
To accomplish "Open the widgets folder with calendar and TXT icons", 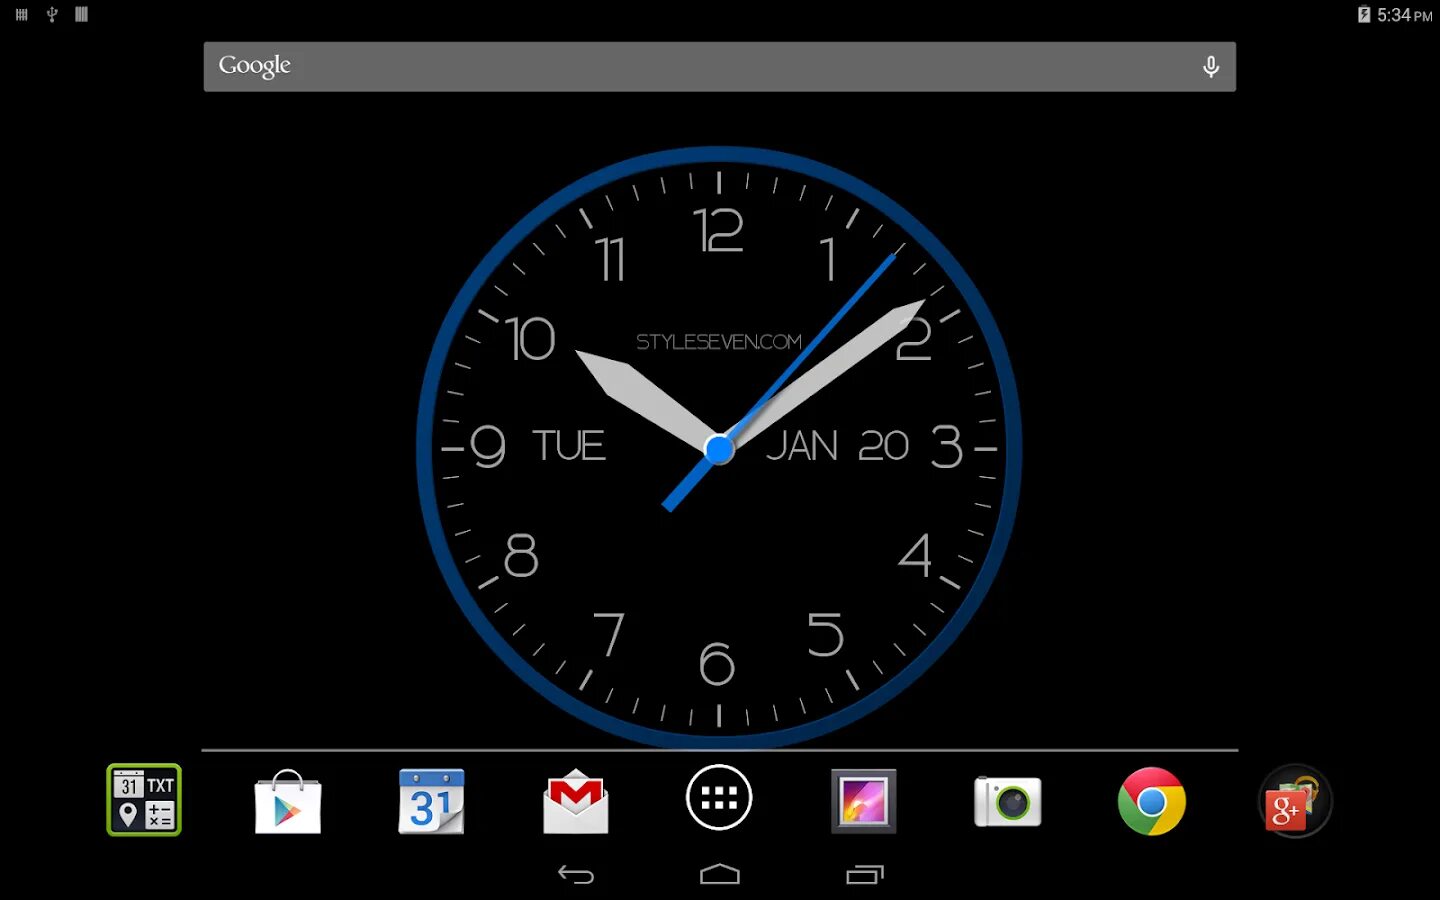I will [144, 800].
